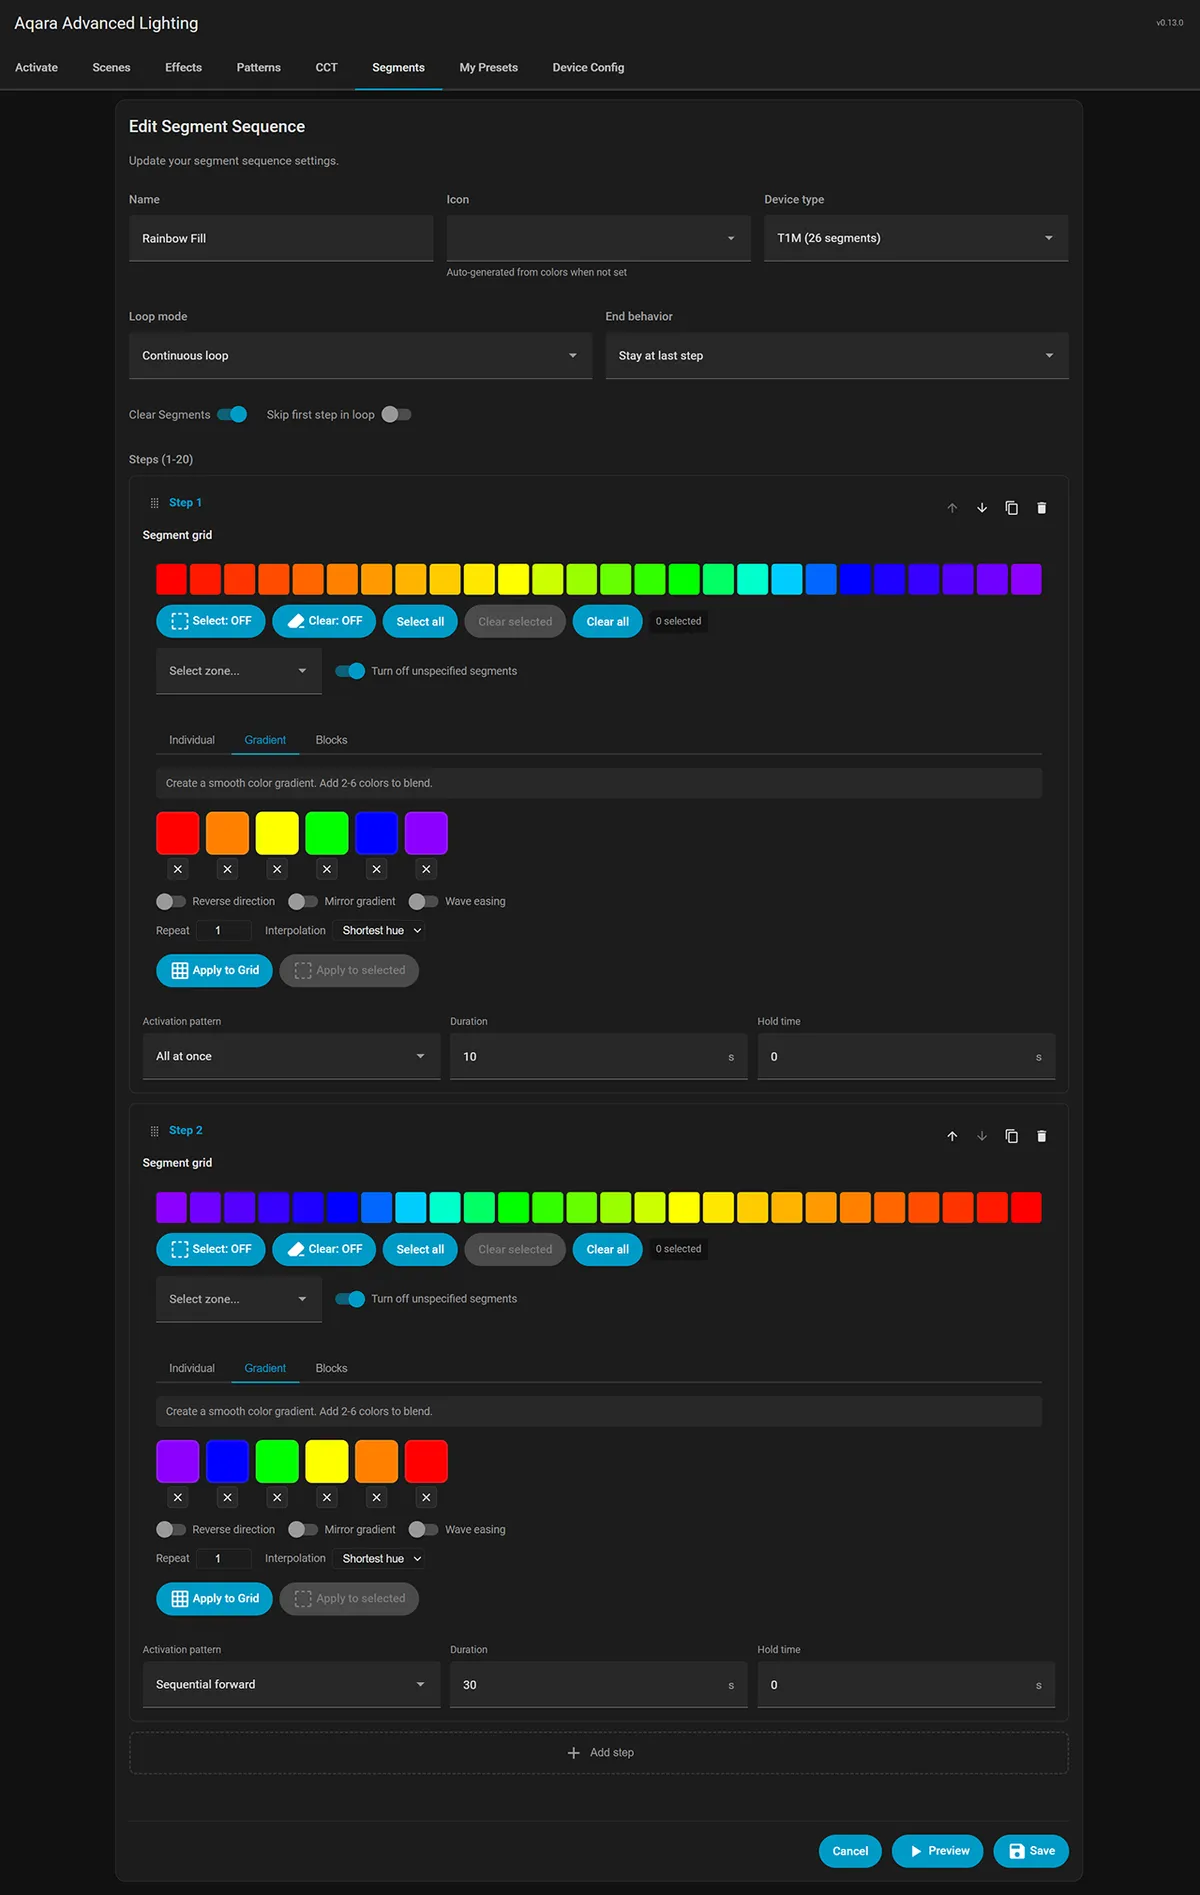This screenshot has width=1200, height=1895.
Task: Delete Step 2 with trash icon
Action: pyautogui.click(x=1042, y=1136)
